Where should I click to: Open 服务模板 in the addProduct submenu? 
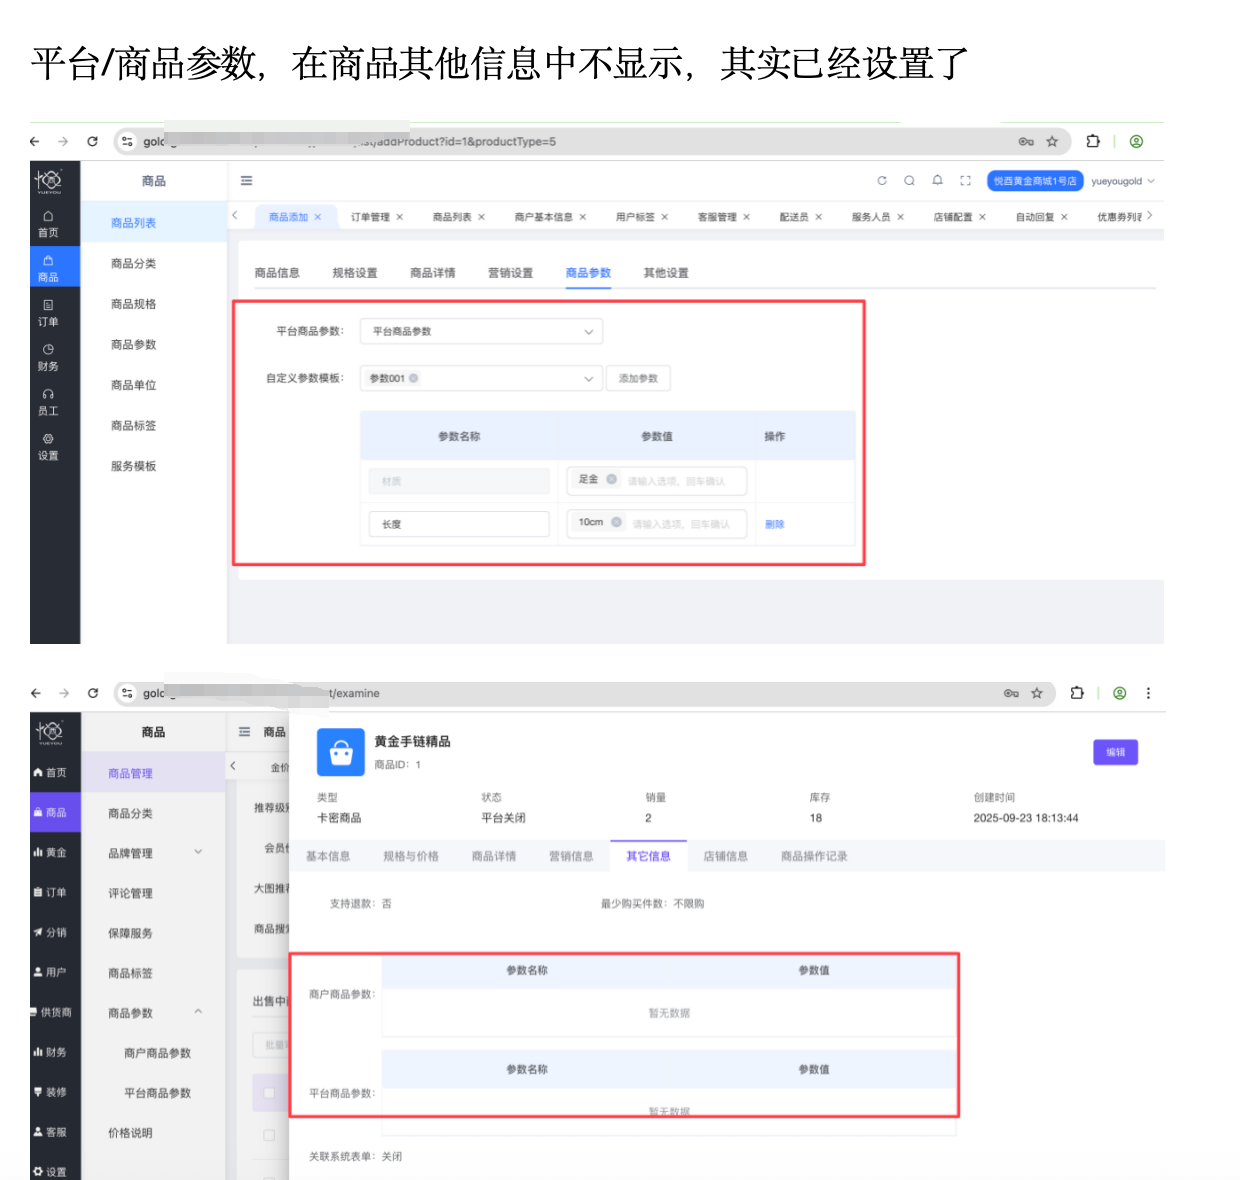point(133,466)
